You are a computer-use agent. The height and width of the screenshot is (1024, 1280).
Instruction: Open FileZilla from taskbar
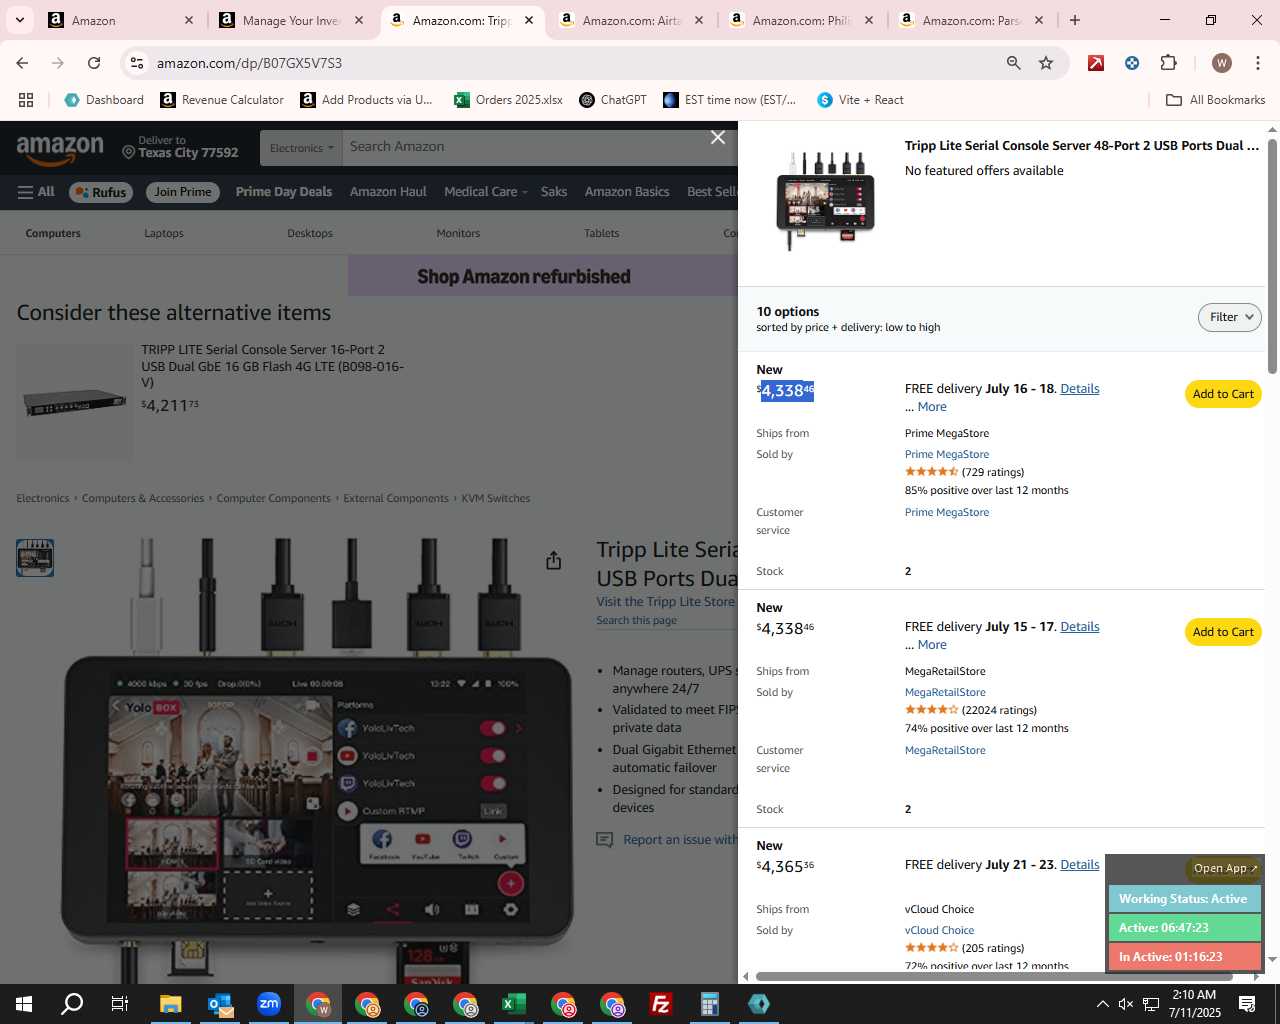661,1004
